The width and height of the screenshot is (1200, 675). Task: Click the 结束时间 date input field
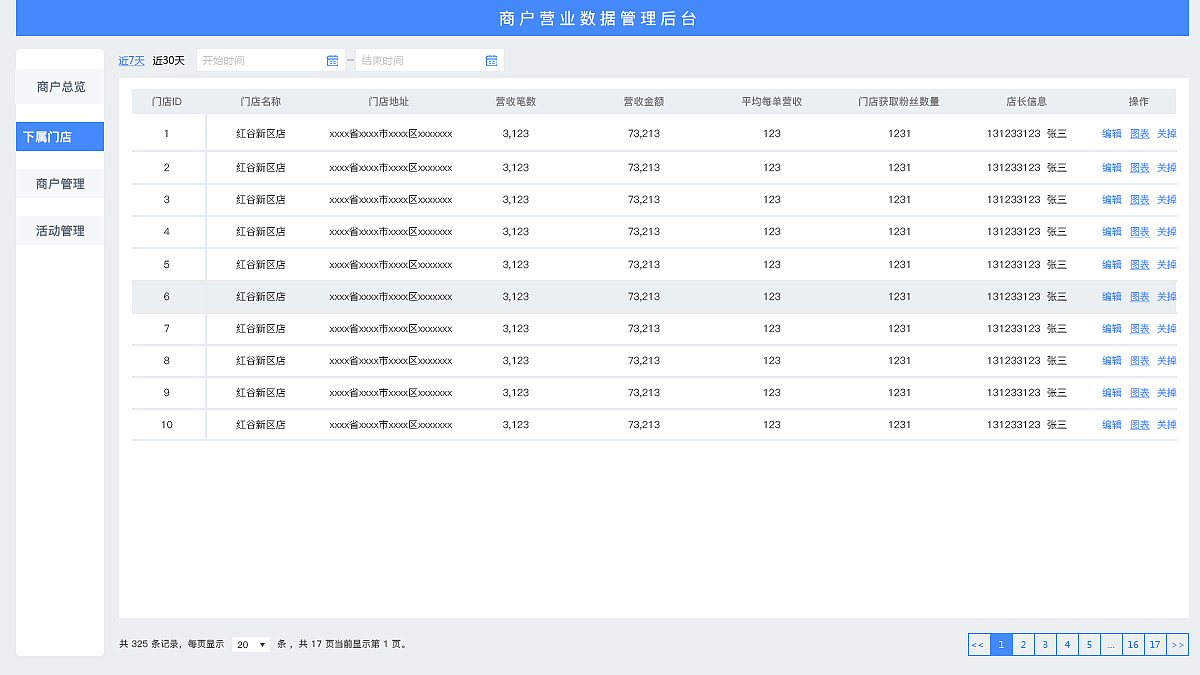point(430,61)
